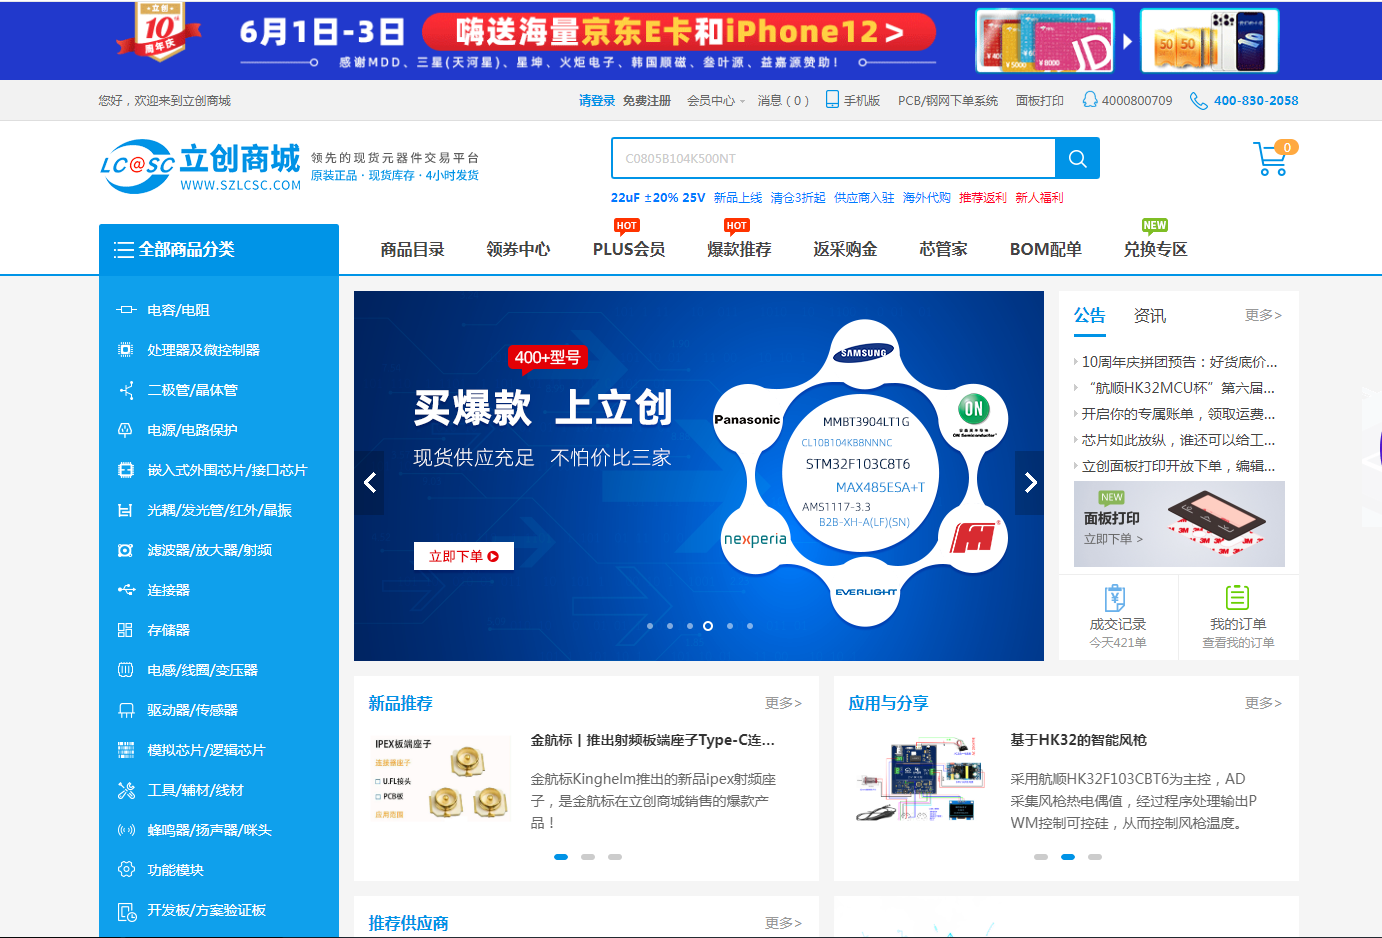The image size is (1382, 938).
Task: Open the BOM配单 menu item
Action: [x=1045, y=250]
